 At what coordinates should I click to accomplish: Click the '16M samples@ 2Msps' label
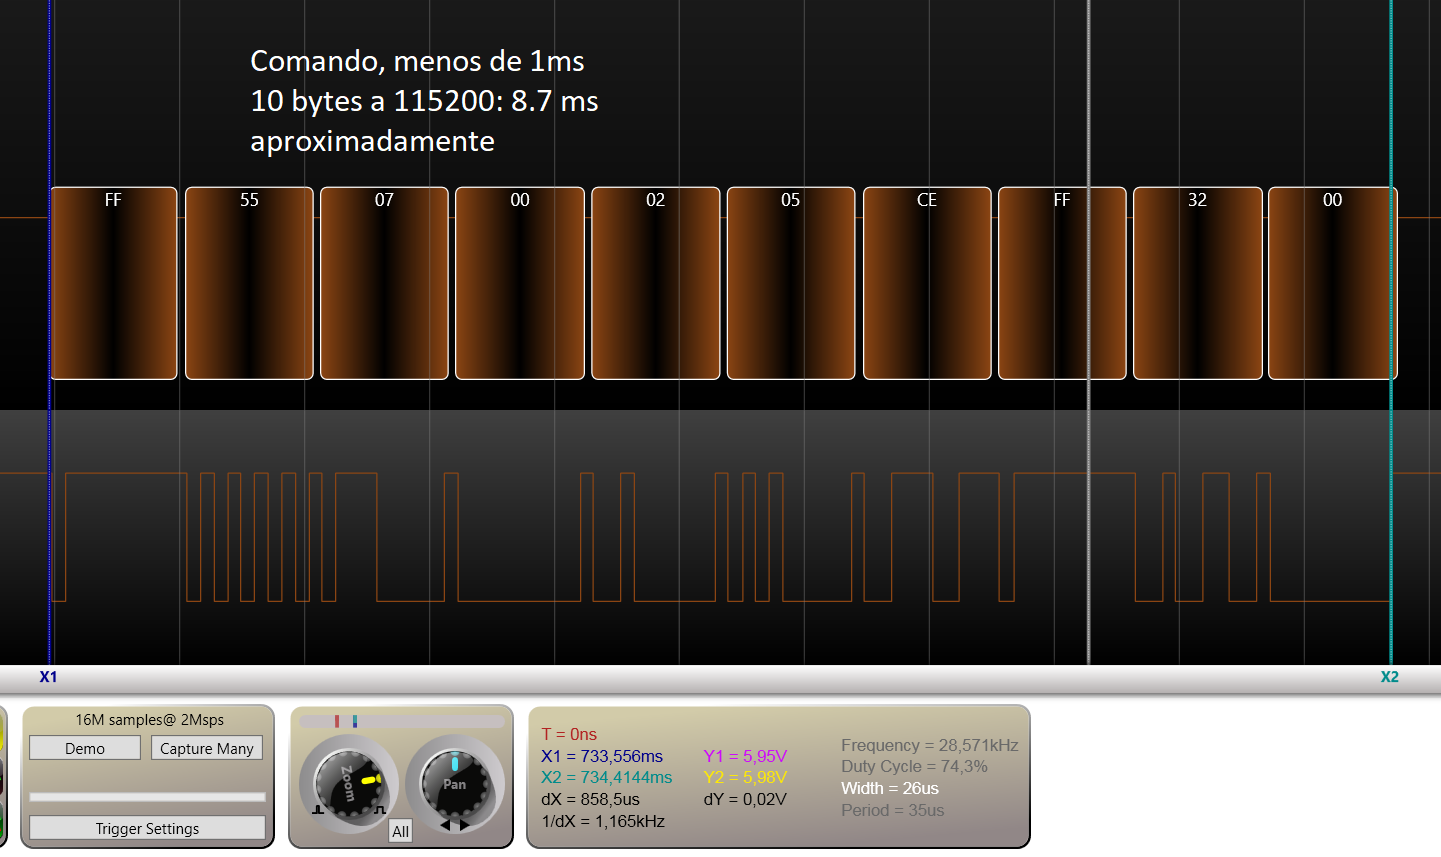[x=150, y=720]
